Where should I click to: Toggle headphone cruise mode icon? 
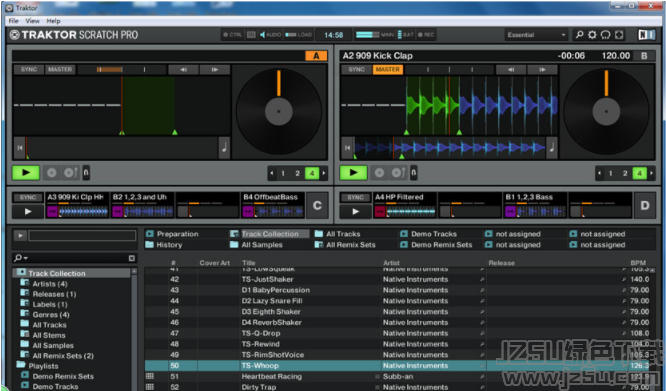[605, 35]
